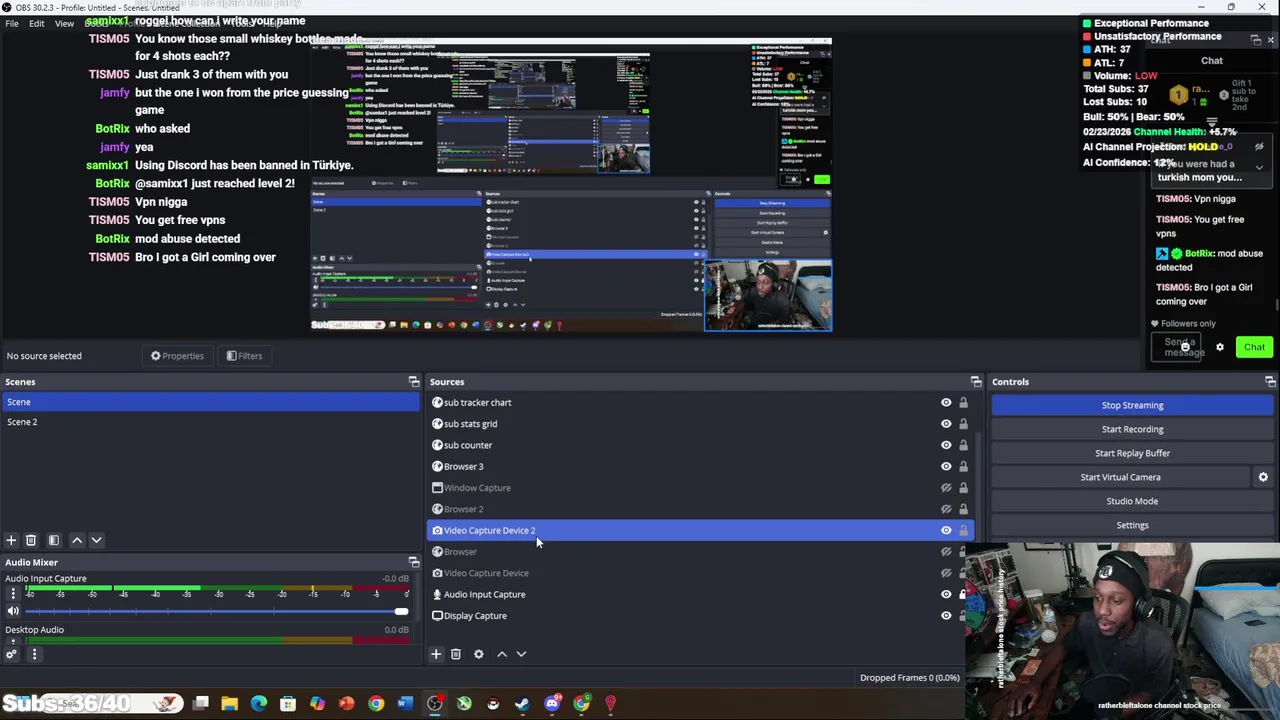Show the hidden Window Capture source

[946, 488]
